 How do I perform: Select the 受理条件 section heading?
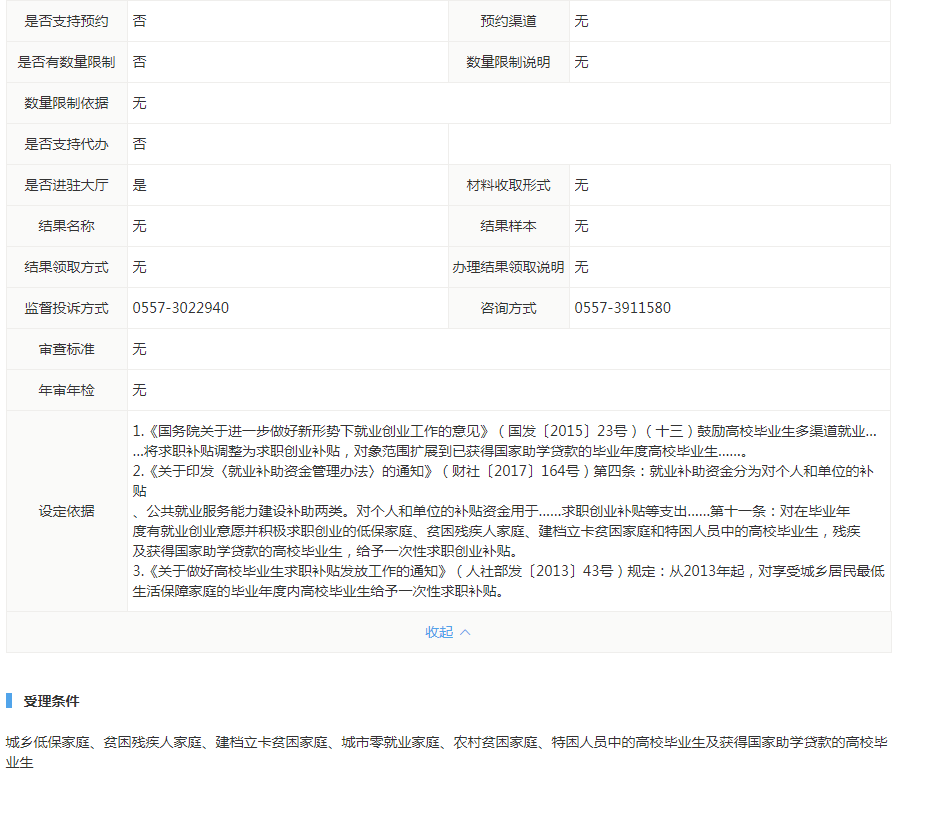[x=51, y=701]
